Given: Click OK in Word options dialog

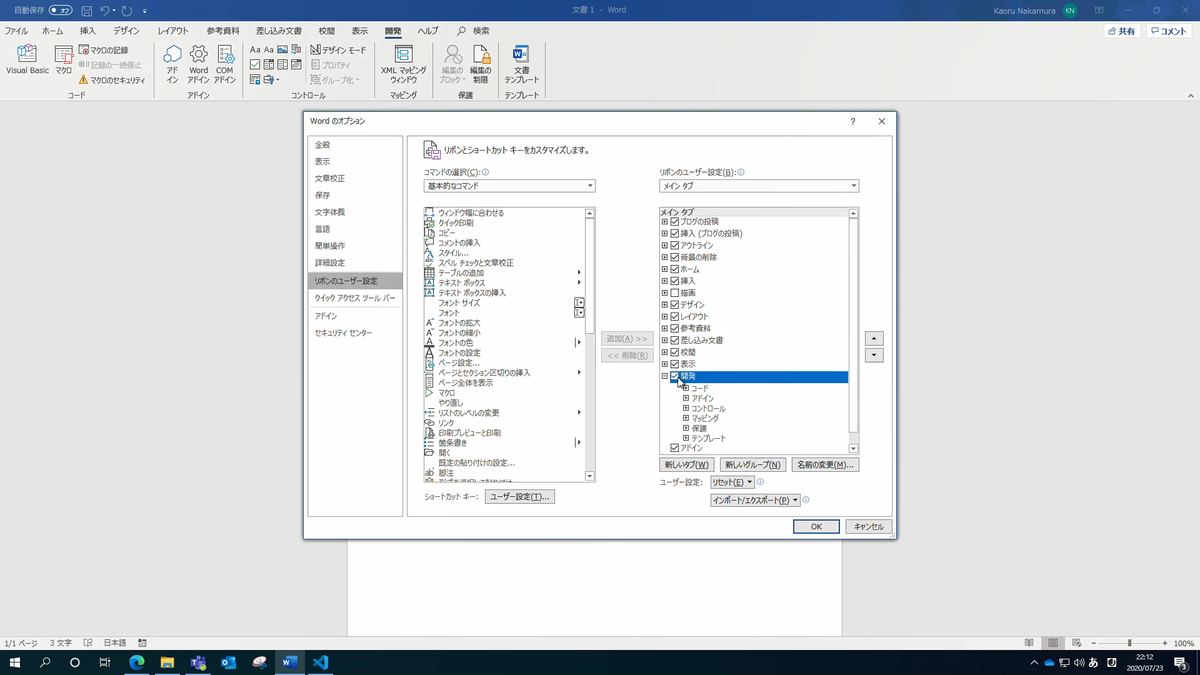Looking at the screenshot, I should tap(816, 526).
